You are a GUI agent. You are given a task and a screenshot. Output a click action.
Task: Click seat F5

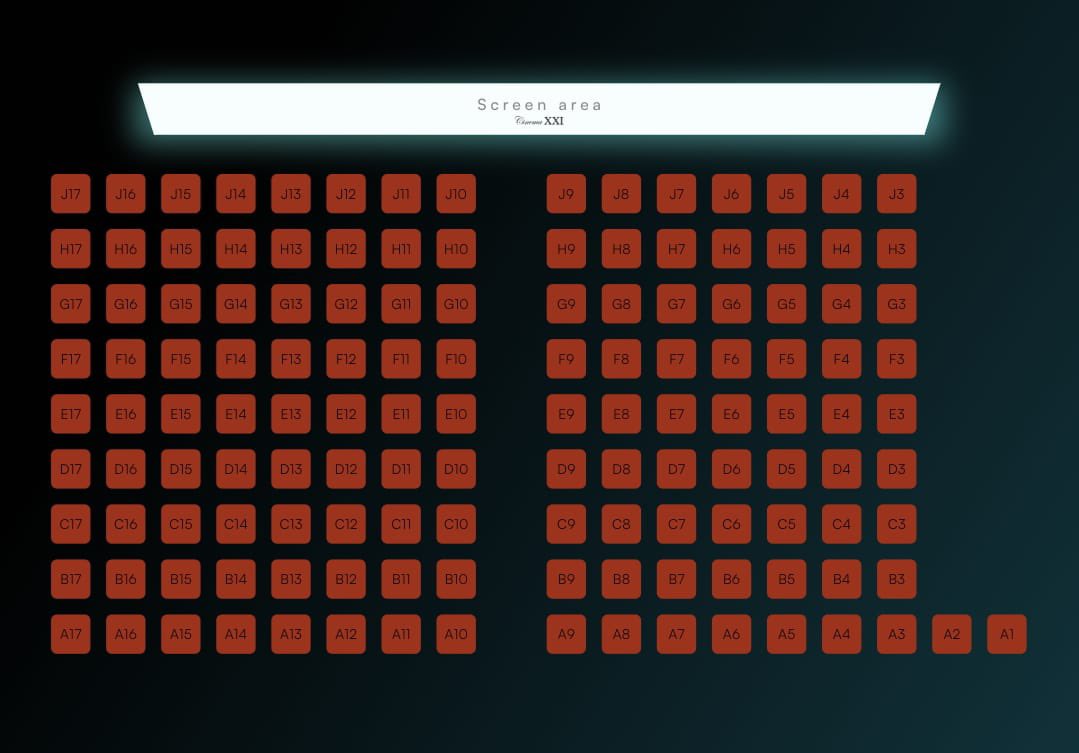(787, 359)
